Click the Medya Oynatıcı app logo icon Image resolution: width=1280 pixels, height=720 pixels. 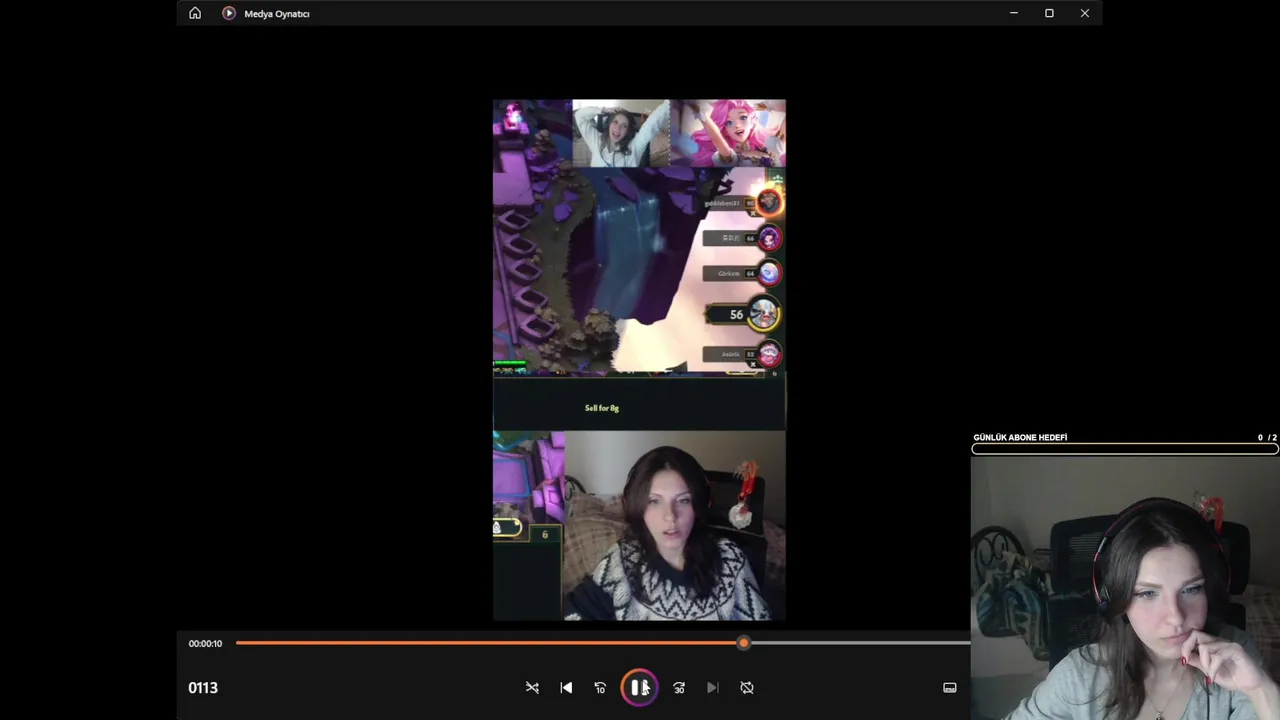[229, 13]
